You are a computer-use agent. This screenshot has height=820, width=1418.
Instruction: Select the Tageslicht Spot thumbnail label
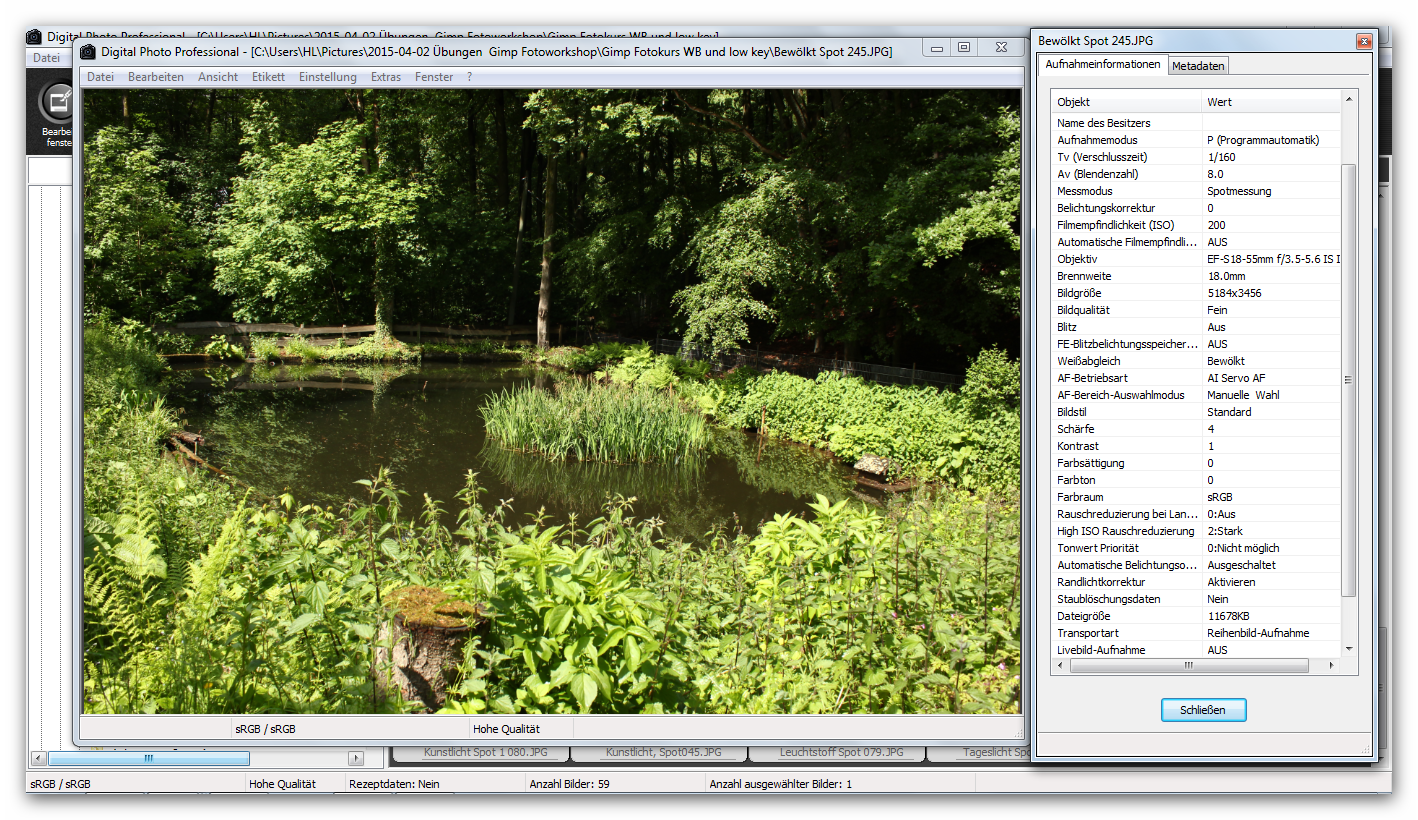[995, 752]
